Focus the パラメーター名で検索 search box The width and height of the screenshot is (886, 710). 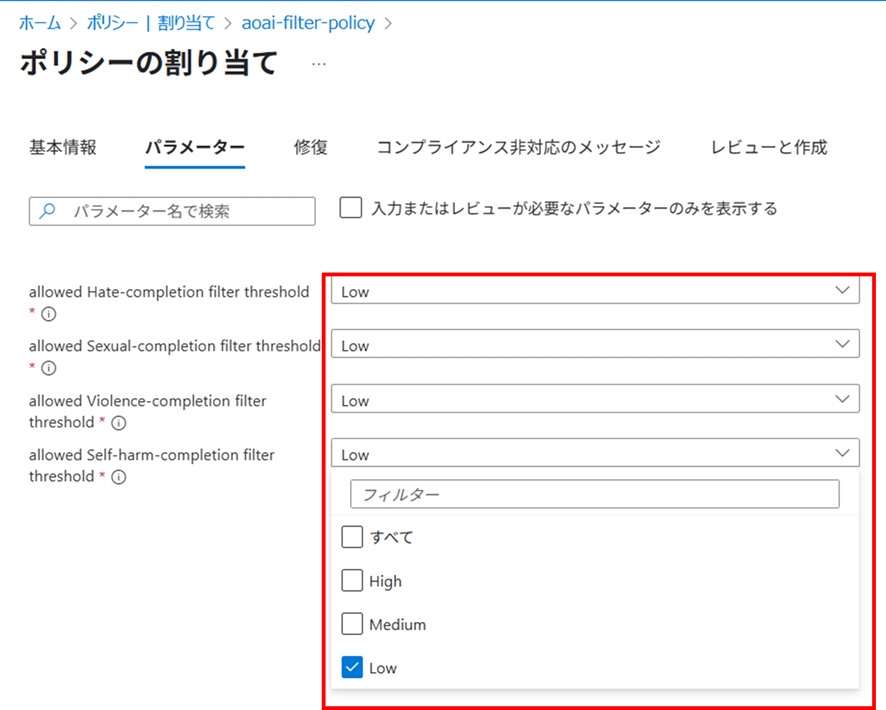[172, 211]
